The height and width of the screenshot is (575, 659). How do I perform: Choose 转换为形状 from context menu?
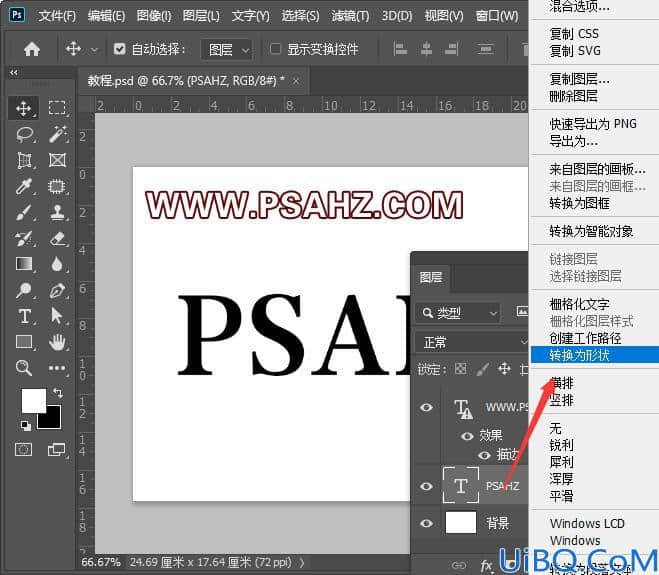pos(595,355)
